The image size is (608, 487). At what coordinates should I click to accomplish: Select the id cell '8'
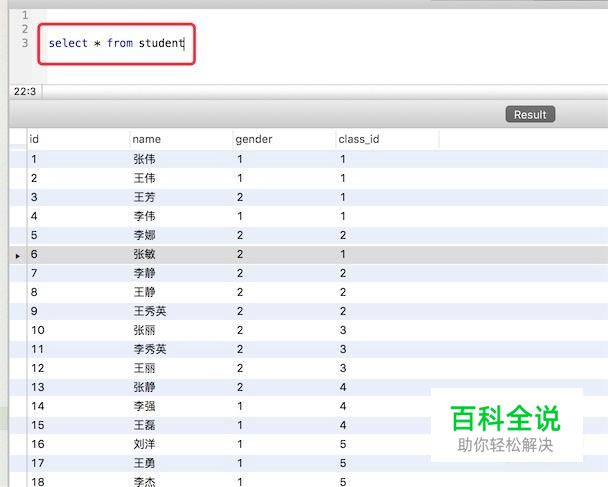[x=34, y=292]
